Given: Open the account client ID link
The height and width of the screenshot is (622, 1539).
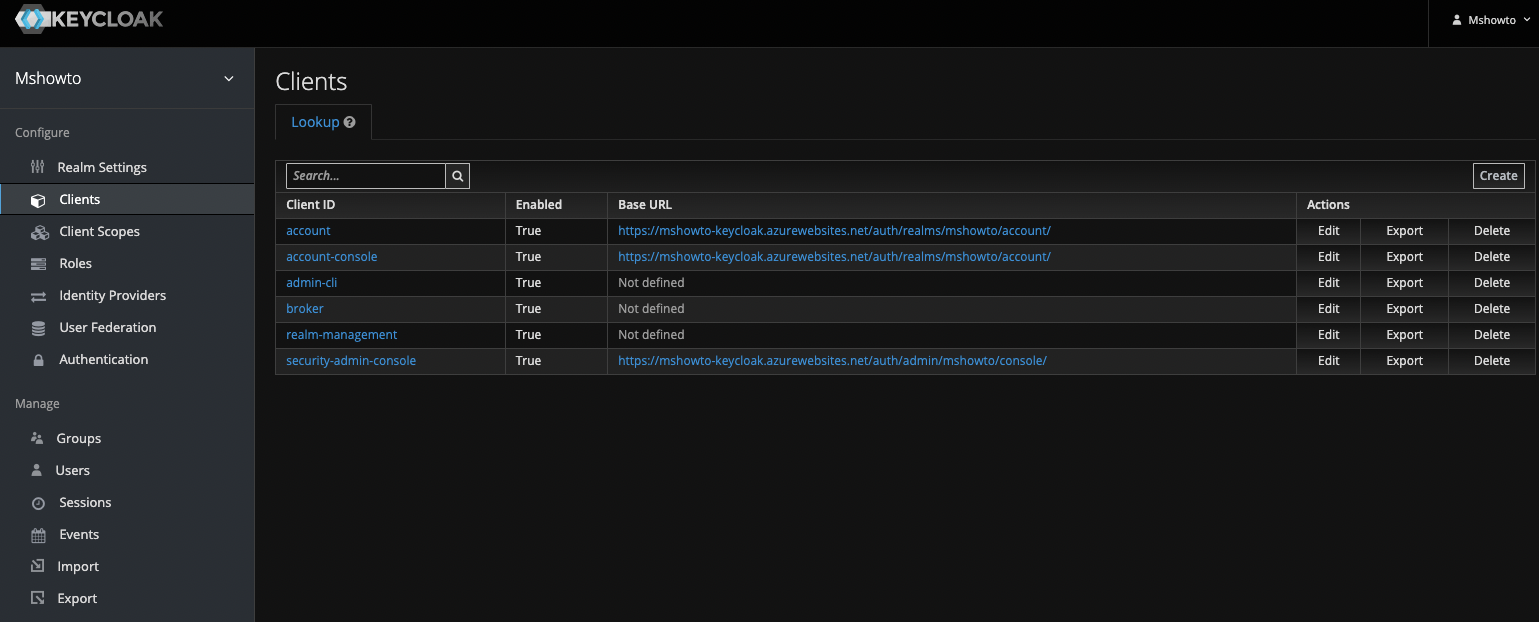Looking at the screenshot, I should coord(308,231).
